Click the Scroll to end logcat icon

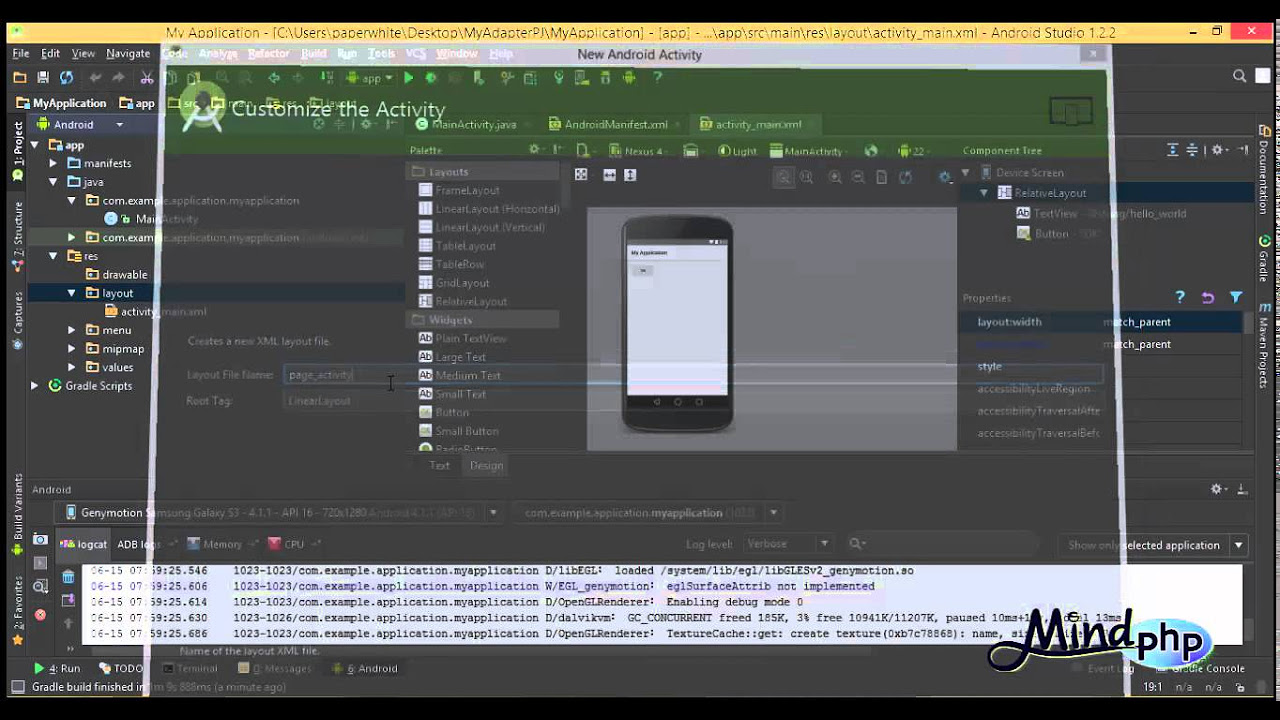(68, 600)
